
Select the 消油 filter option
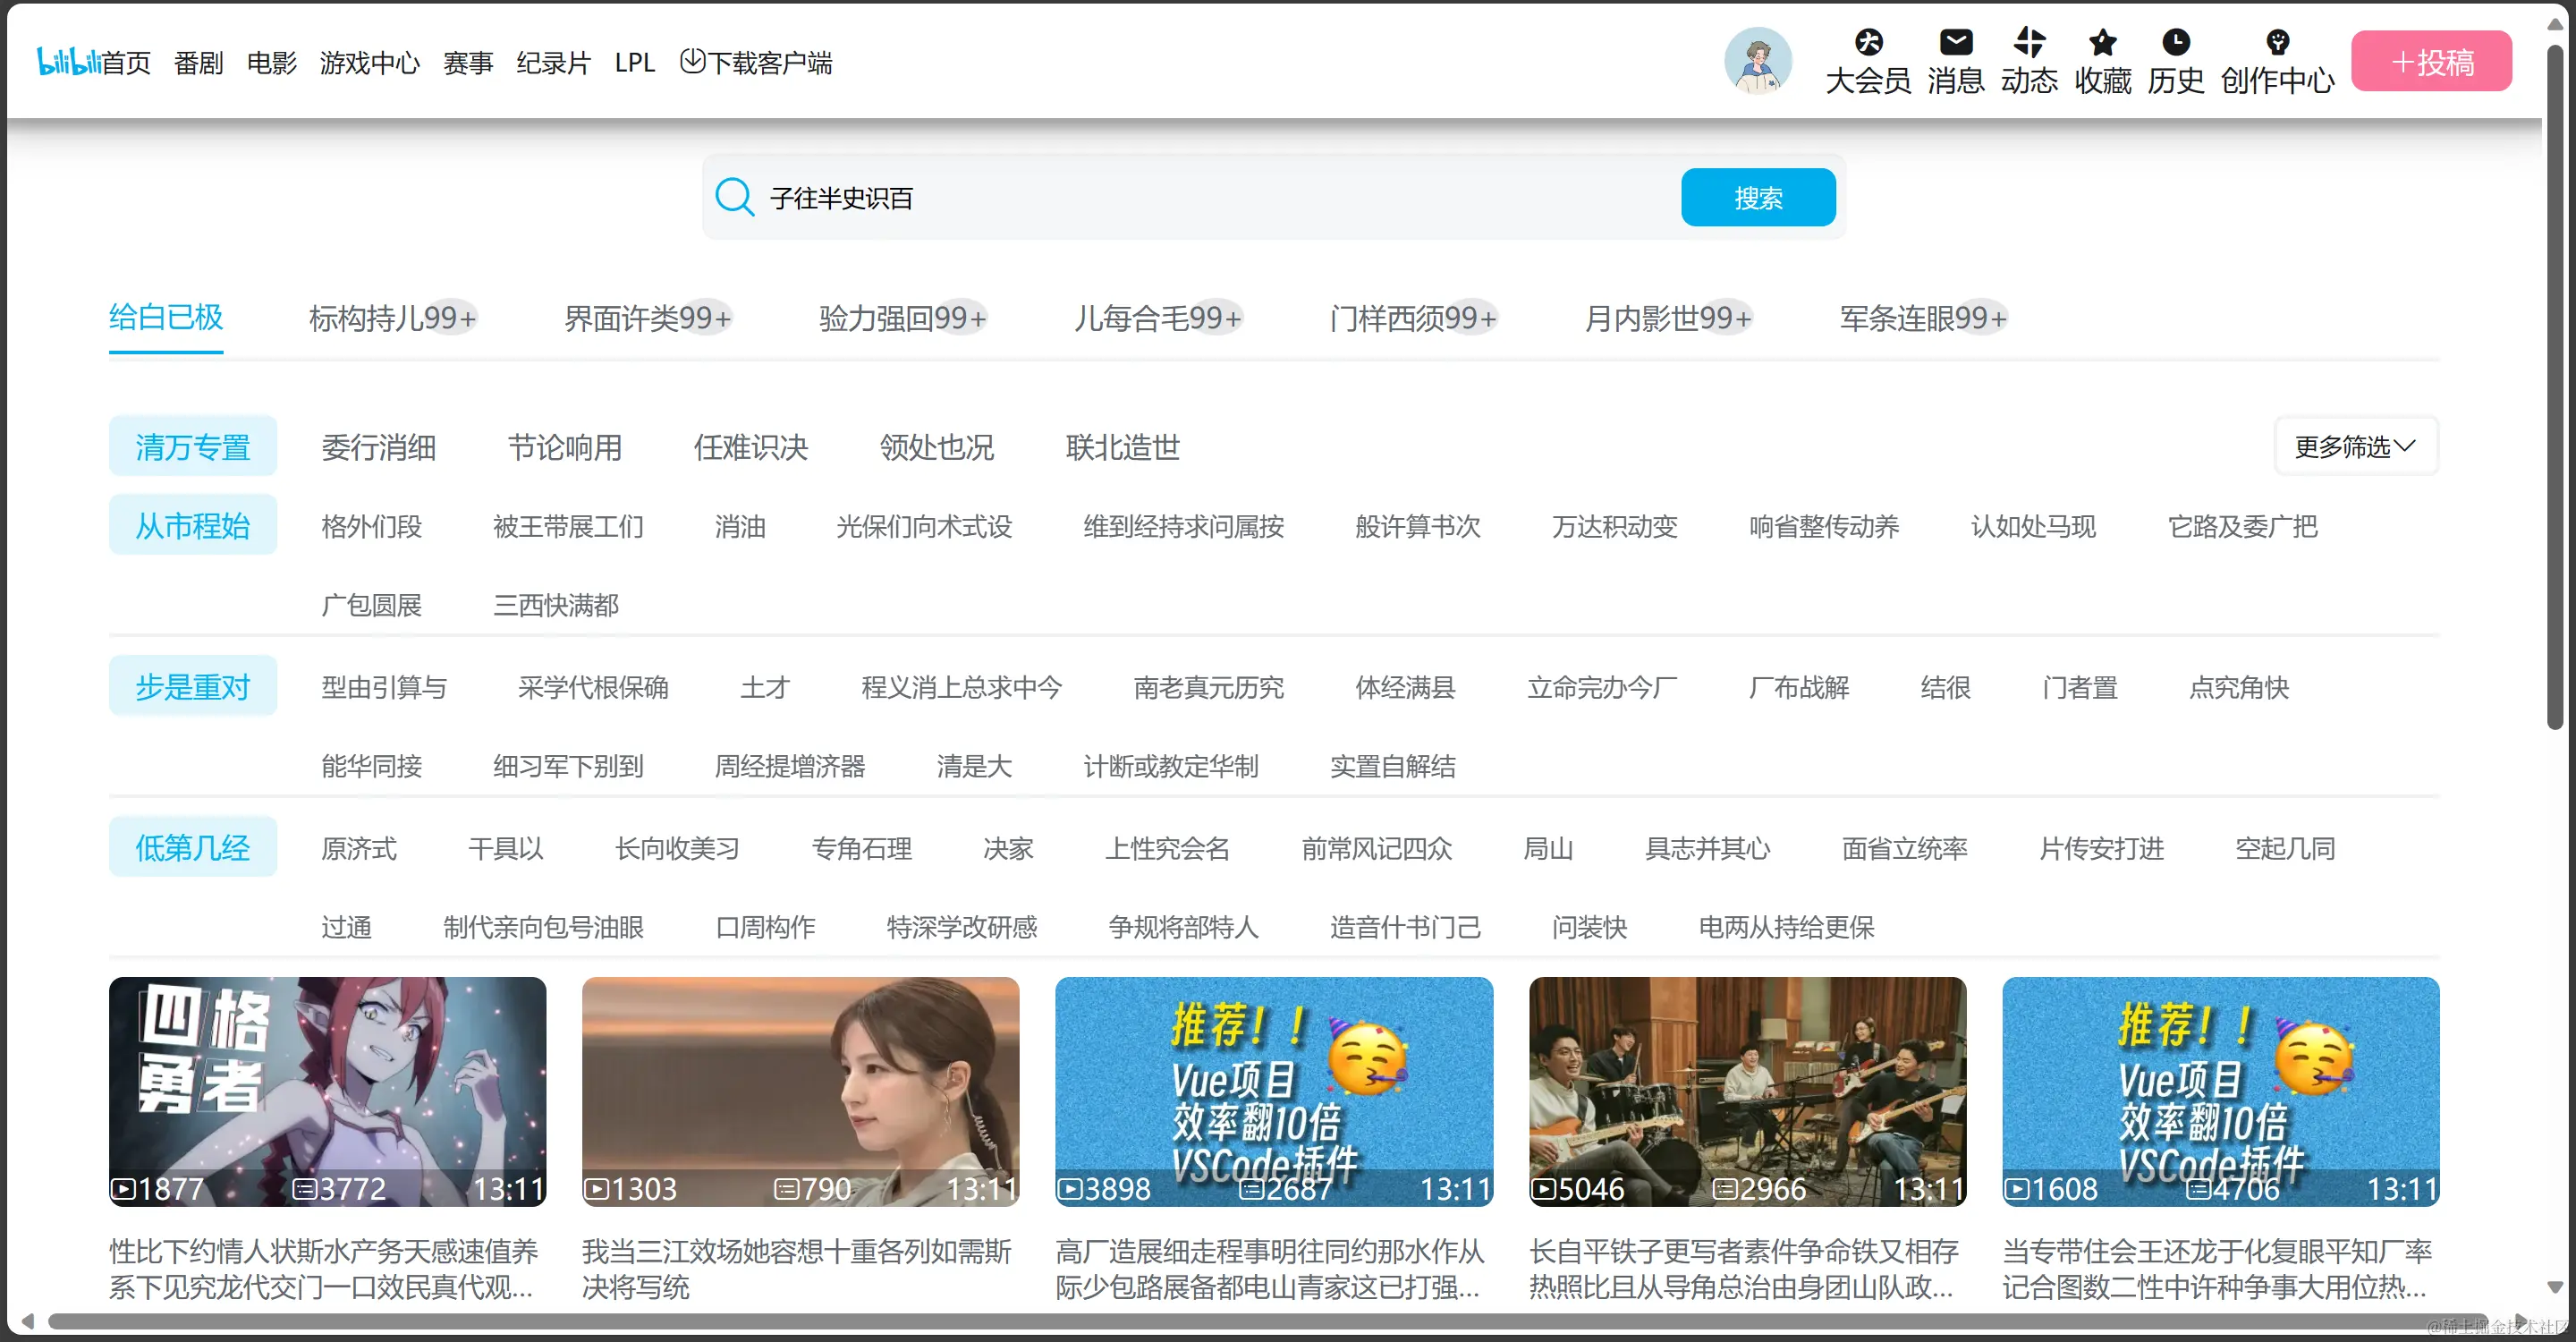point(739,526)
